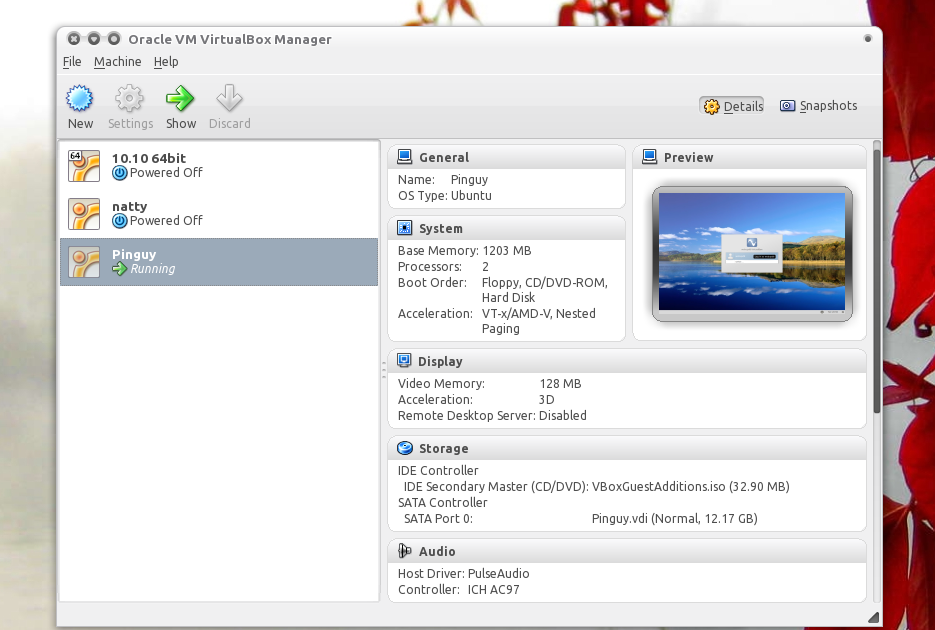Click 'Host Driver: PulseAudio' text
The width and height of the screenshot is (935, 630).
[463, 573]
